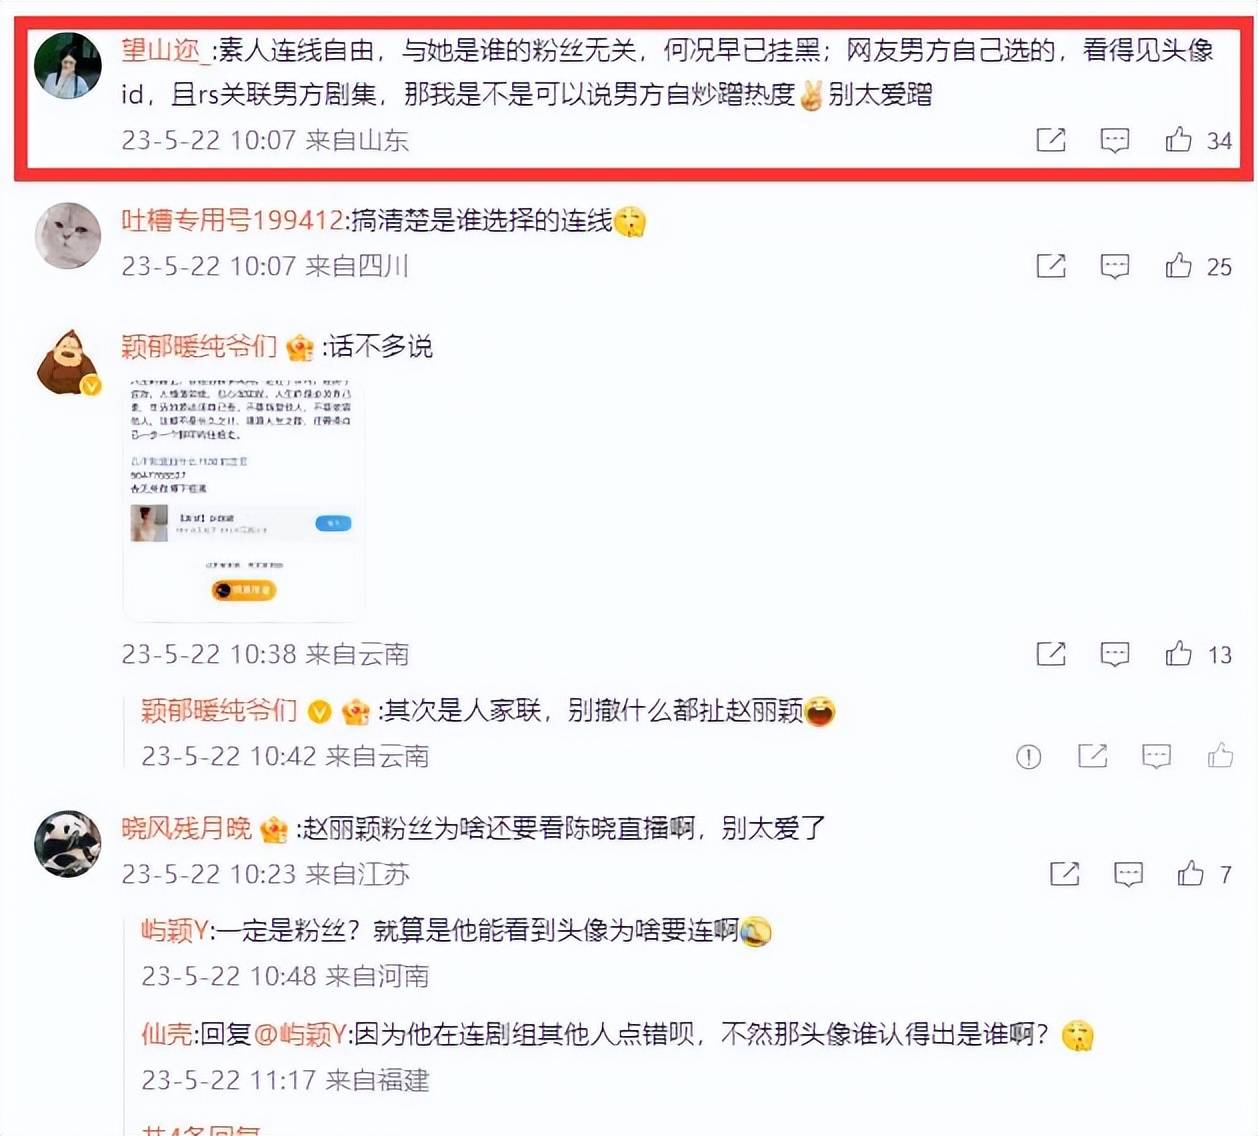
Task: Open 仙壳 username in the reply thread
Action: point(166,1034)
